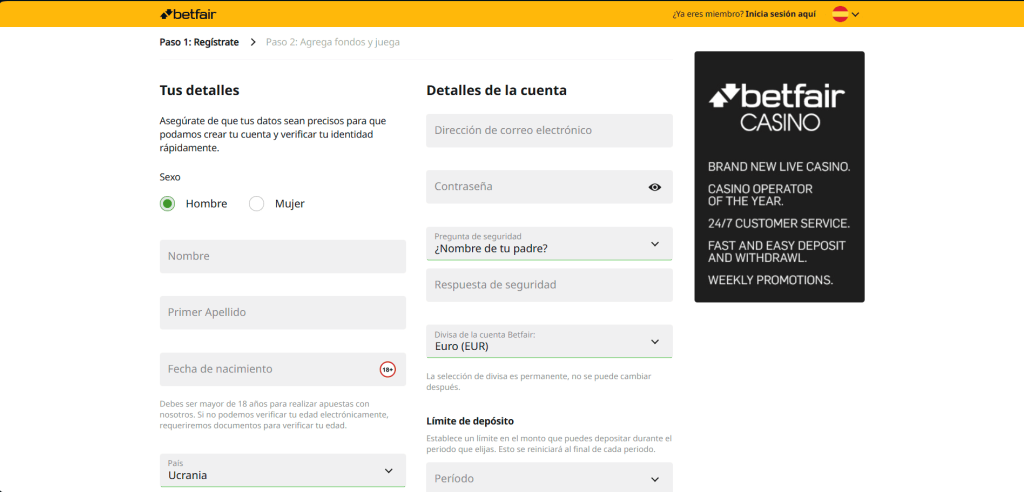This screenshot has height=492, width=1024.
Task: Click '¿Ya eres miembro?' text
Action: click(x=708, y=14)
